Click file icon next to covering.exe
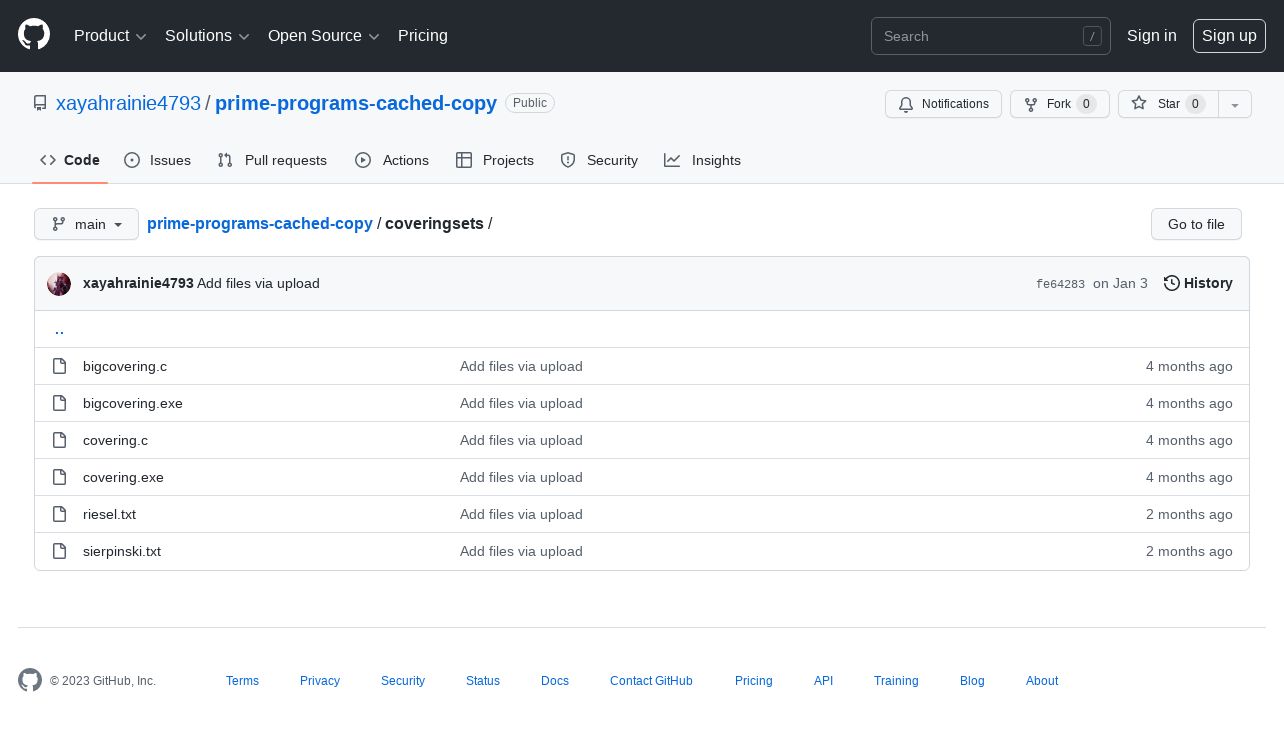This screenshot has width=1284, height=742. [x=59, y=477]
